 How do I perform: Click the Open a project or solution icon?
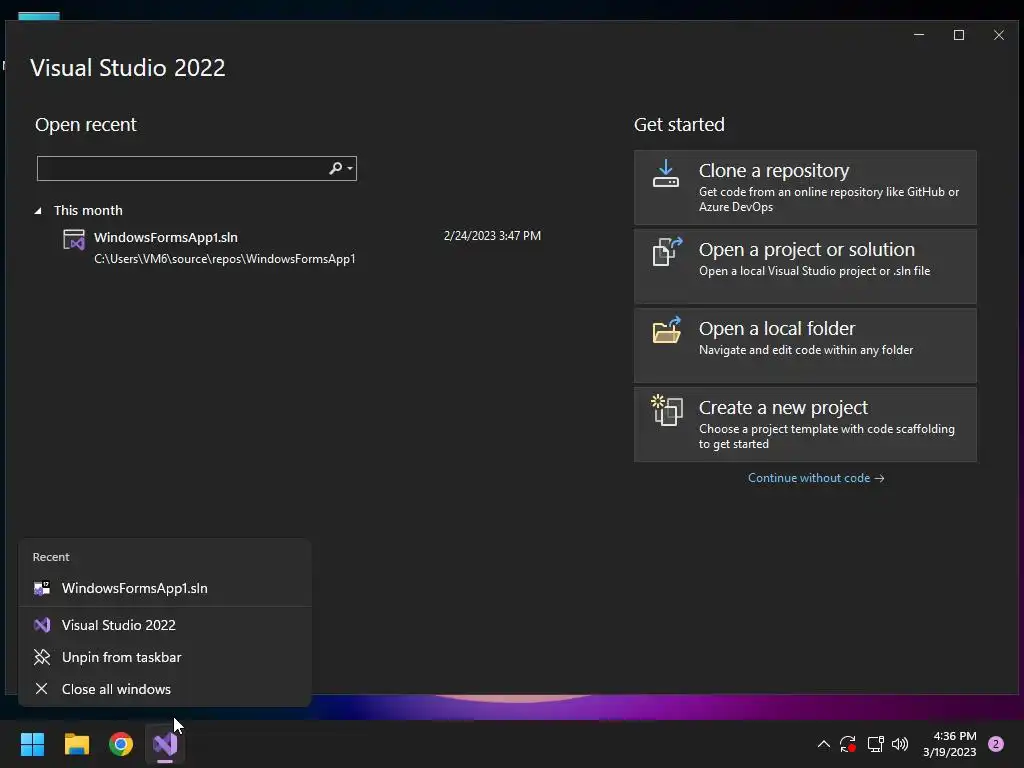(x=667, y=251)
